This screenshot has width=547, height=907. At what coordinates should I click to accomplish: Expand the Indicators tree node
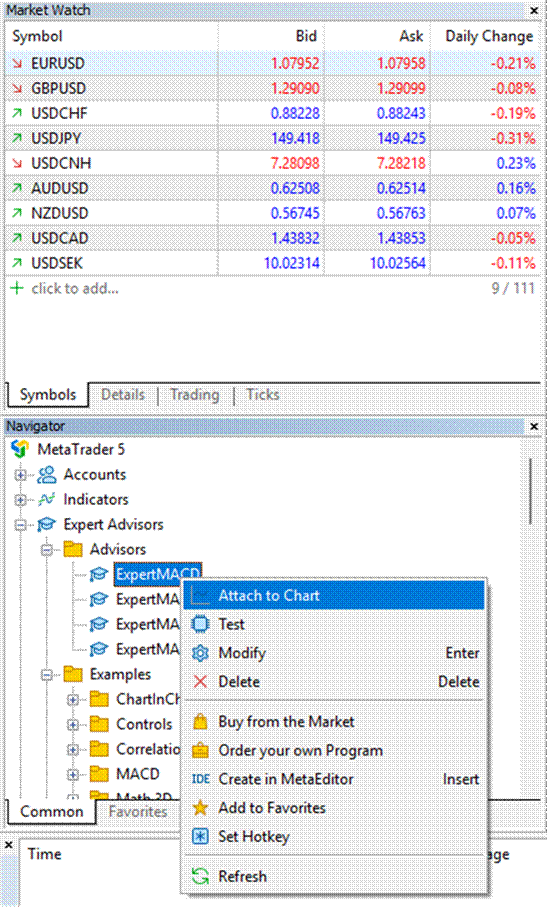(x=21, y=500)
